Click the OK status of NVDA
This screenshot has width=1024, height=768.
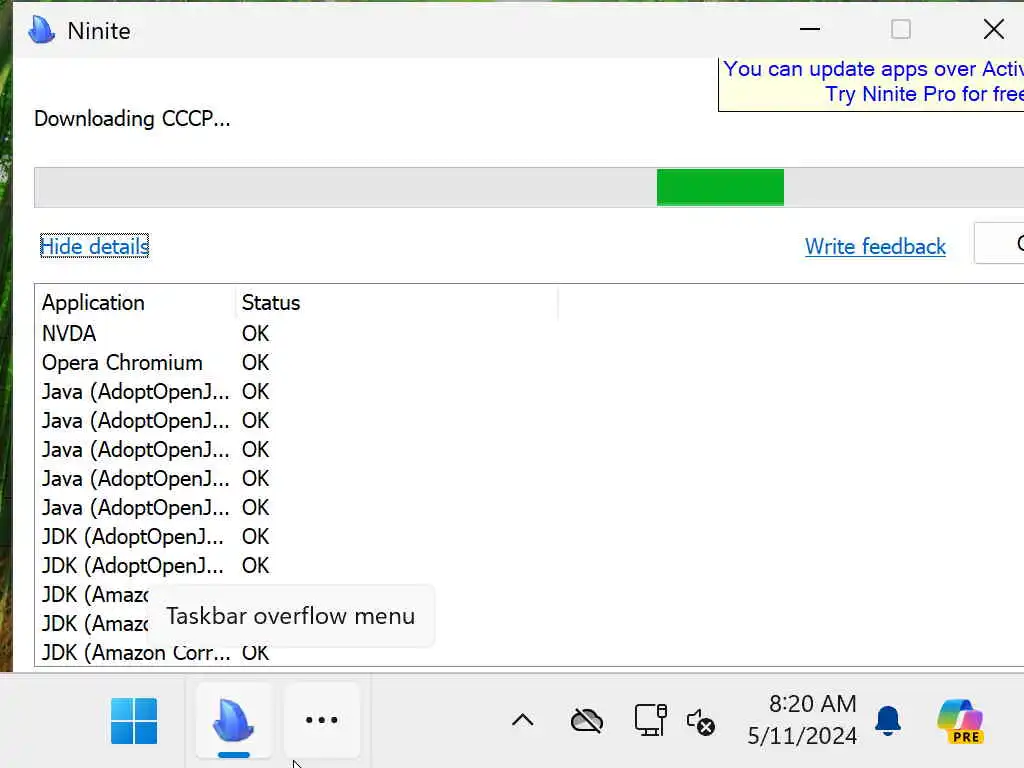click(255, 334)
